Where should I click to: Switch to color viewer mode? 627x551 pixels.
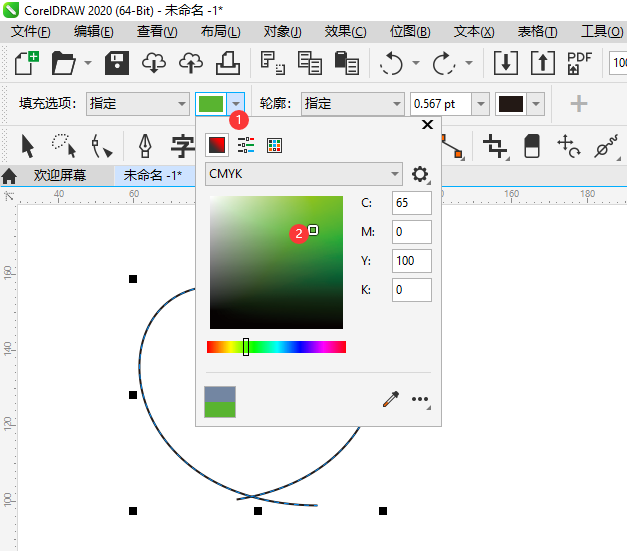216,145
